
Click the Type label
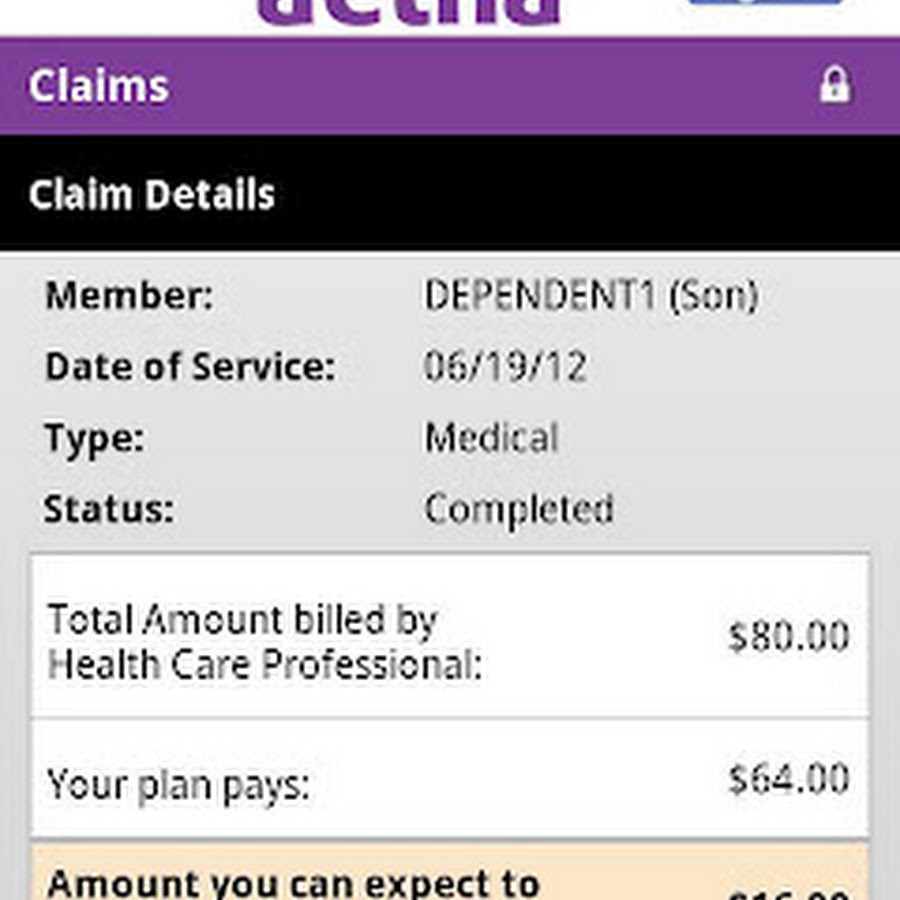point(94,438)
